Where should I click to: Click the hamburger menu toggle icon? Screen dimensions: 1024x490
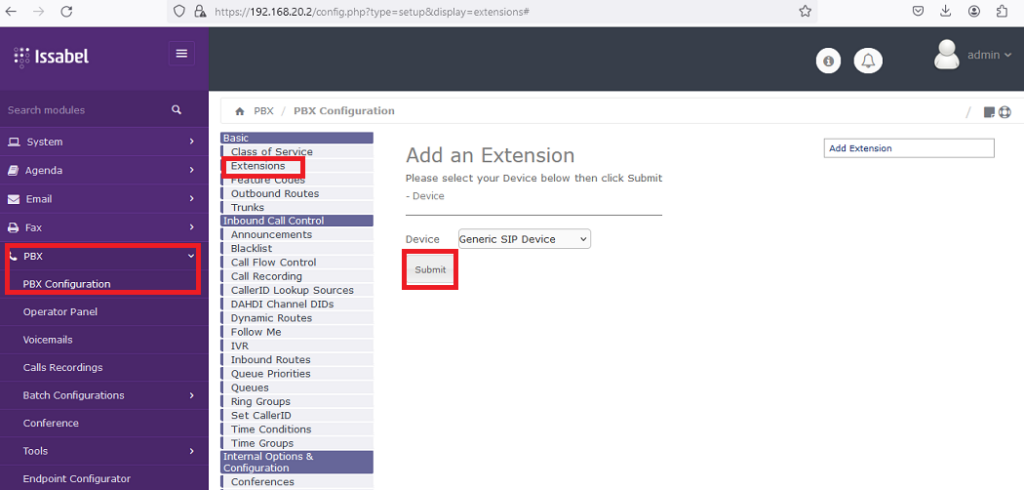181,54
